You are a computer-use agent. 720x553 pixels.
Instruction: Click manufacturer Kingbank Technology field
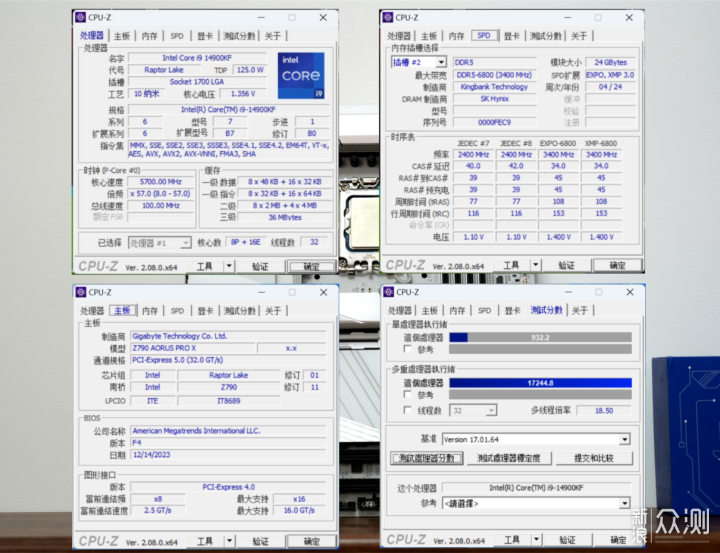coord(494,87)
